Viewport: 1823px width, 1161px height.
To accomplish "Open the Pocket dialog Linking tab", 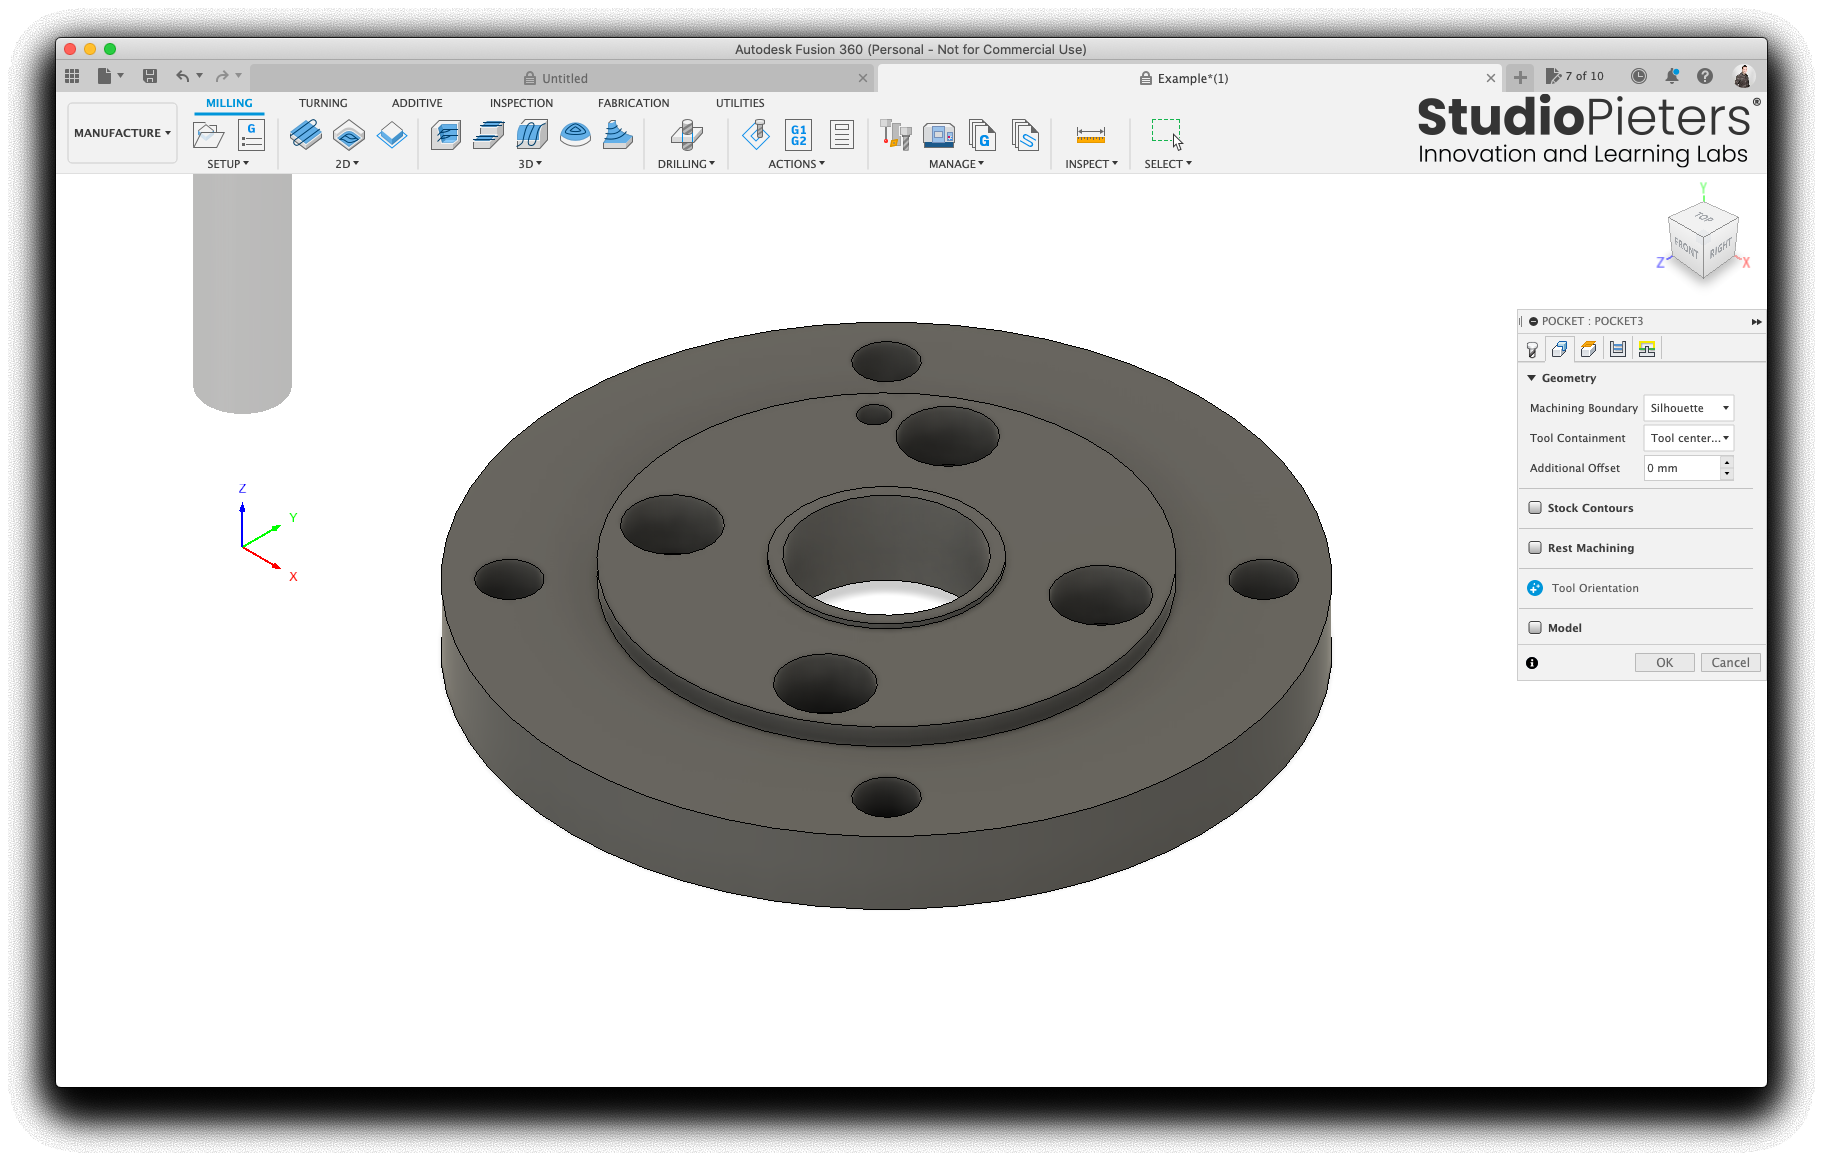I will (x=1646, y=349).
